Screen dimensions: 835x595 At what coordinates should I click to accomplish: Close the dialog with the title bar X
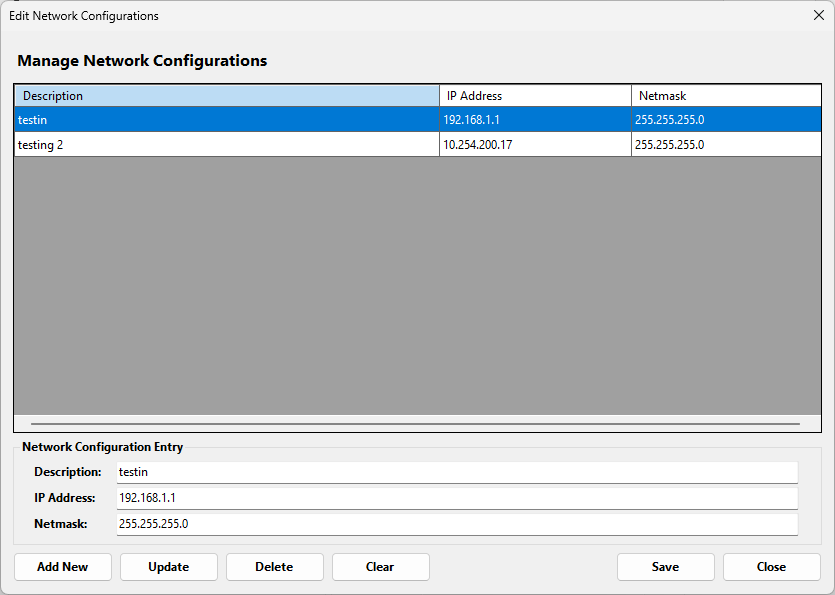click(x=819, y=15)
